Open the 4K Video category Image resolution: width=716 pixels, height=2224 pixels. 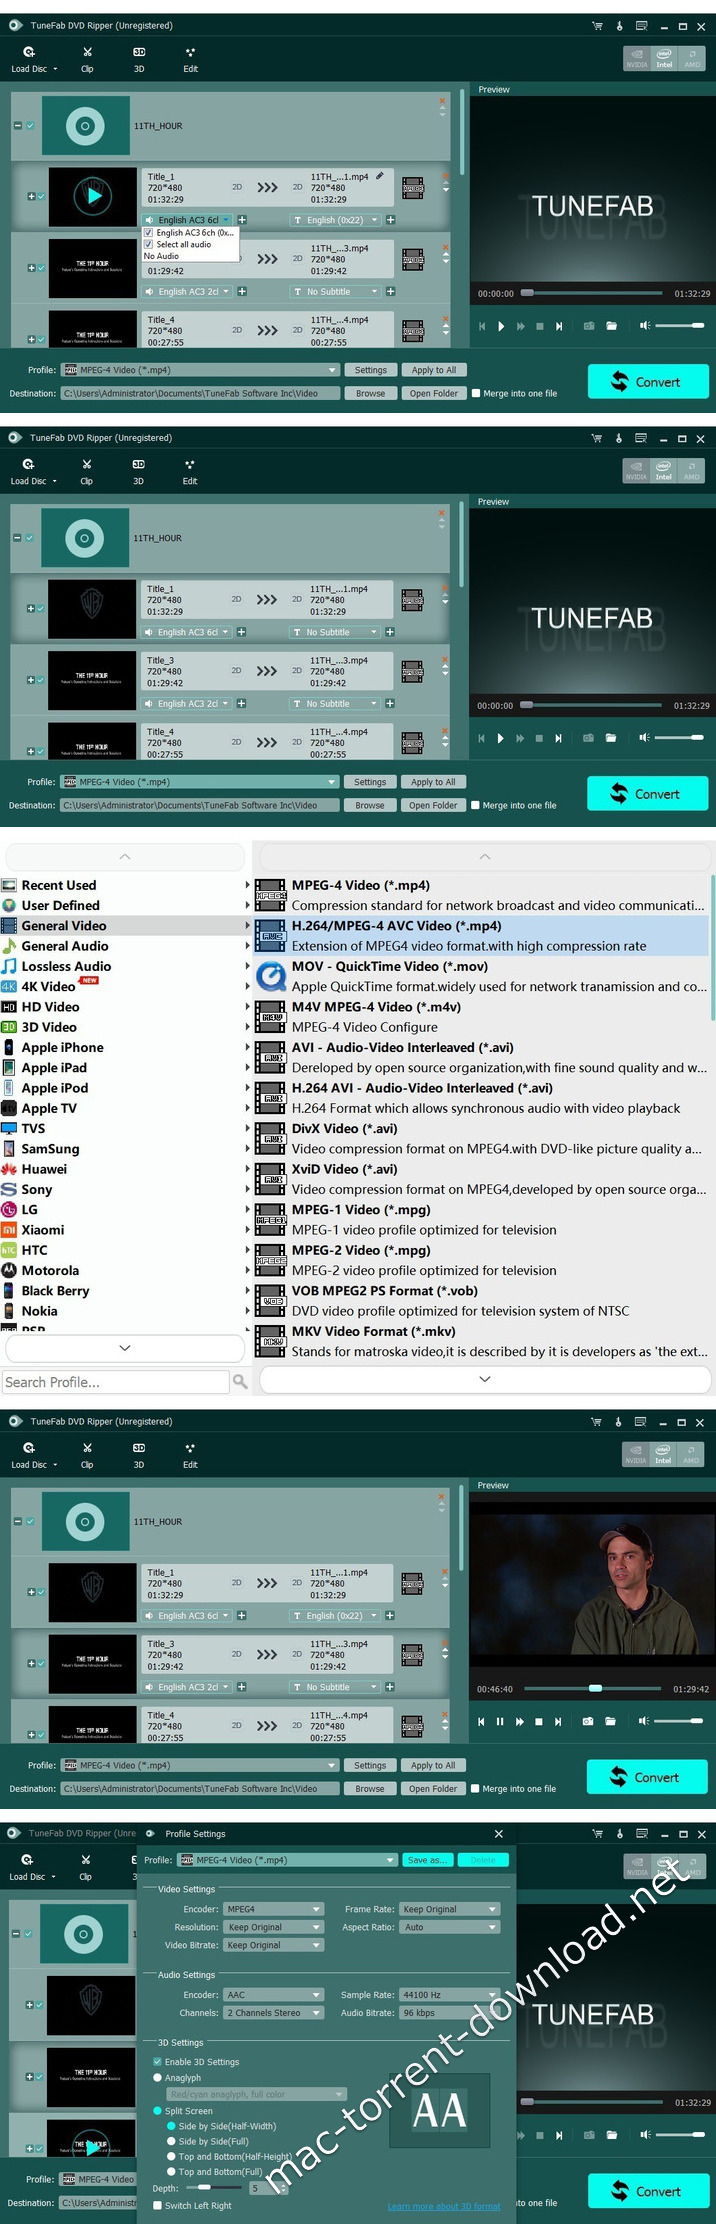47,986
